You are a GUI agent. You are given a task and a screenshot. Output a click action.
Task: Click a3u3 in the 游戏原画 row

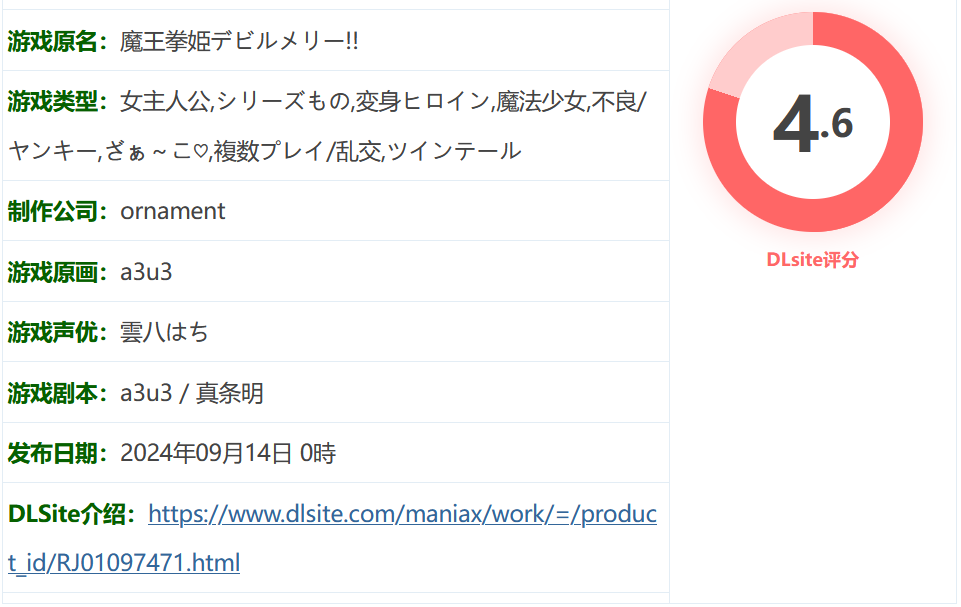tap(146, 272)
